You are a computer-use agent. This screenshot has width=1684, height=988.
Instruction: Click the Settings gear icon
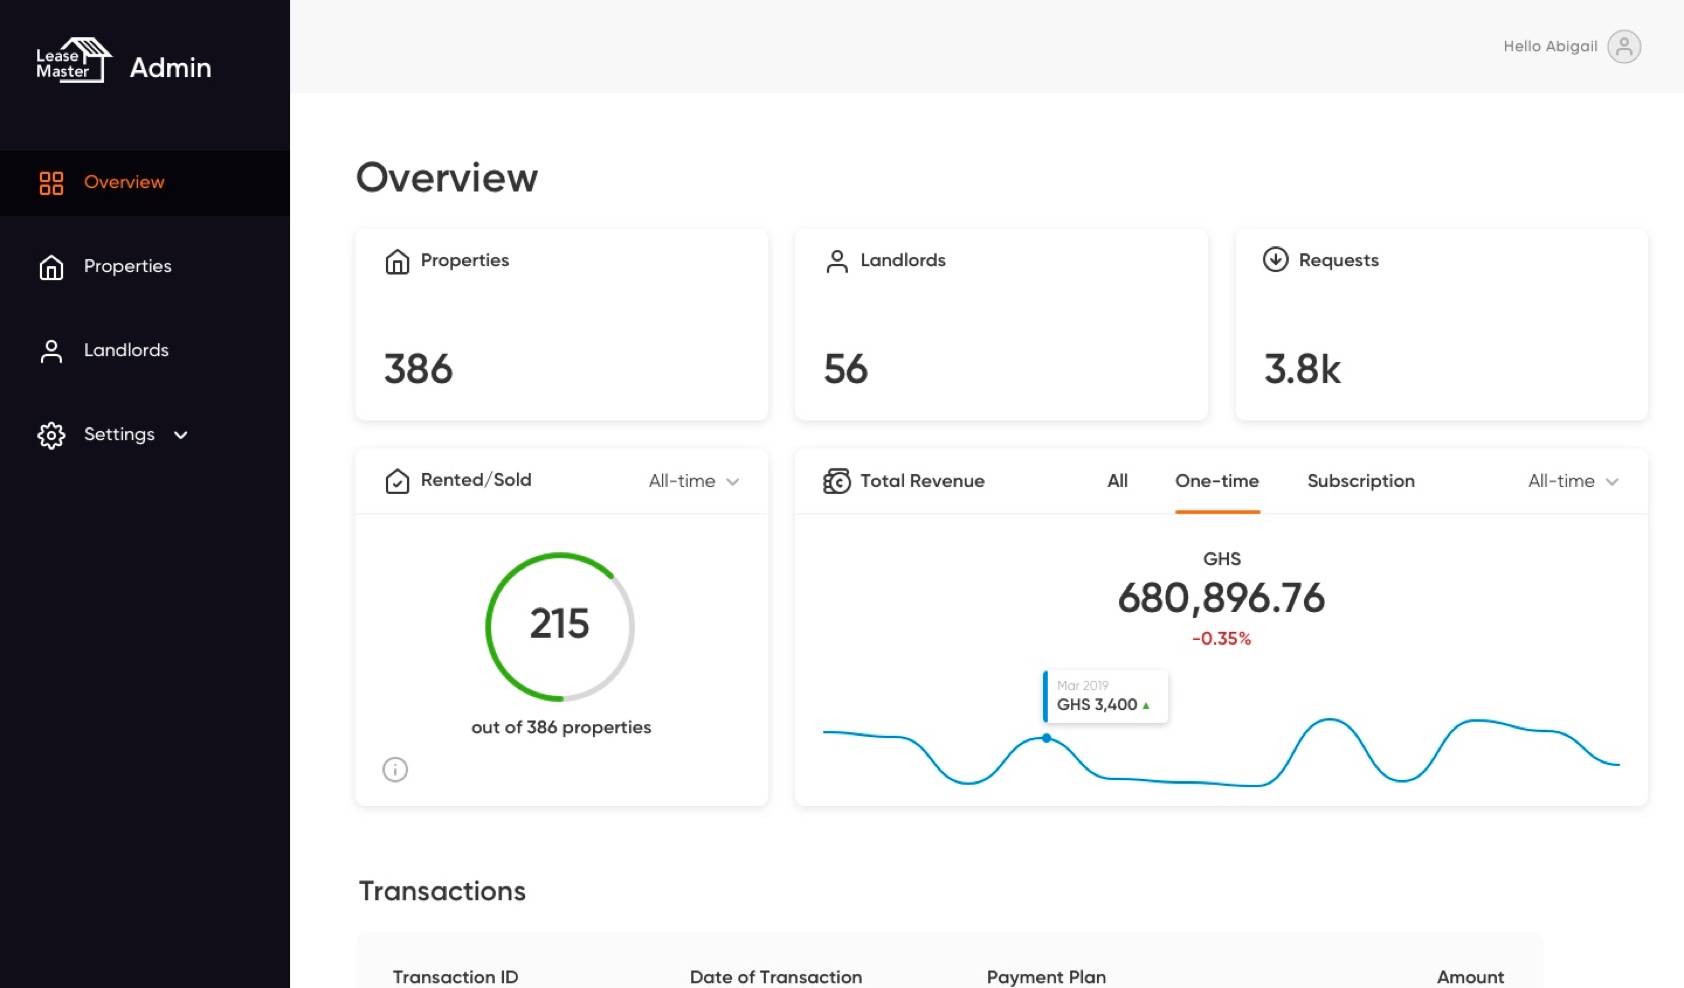(x=51, y=435)
